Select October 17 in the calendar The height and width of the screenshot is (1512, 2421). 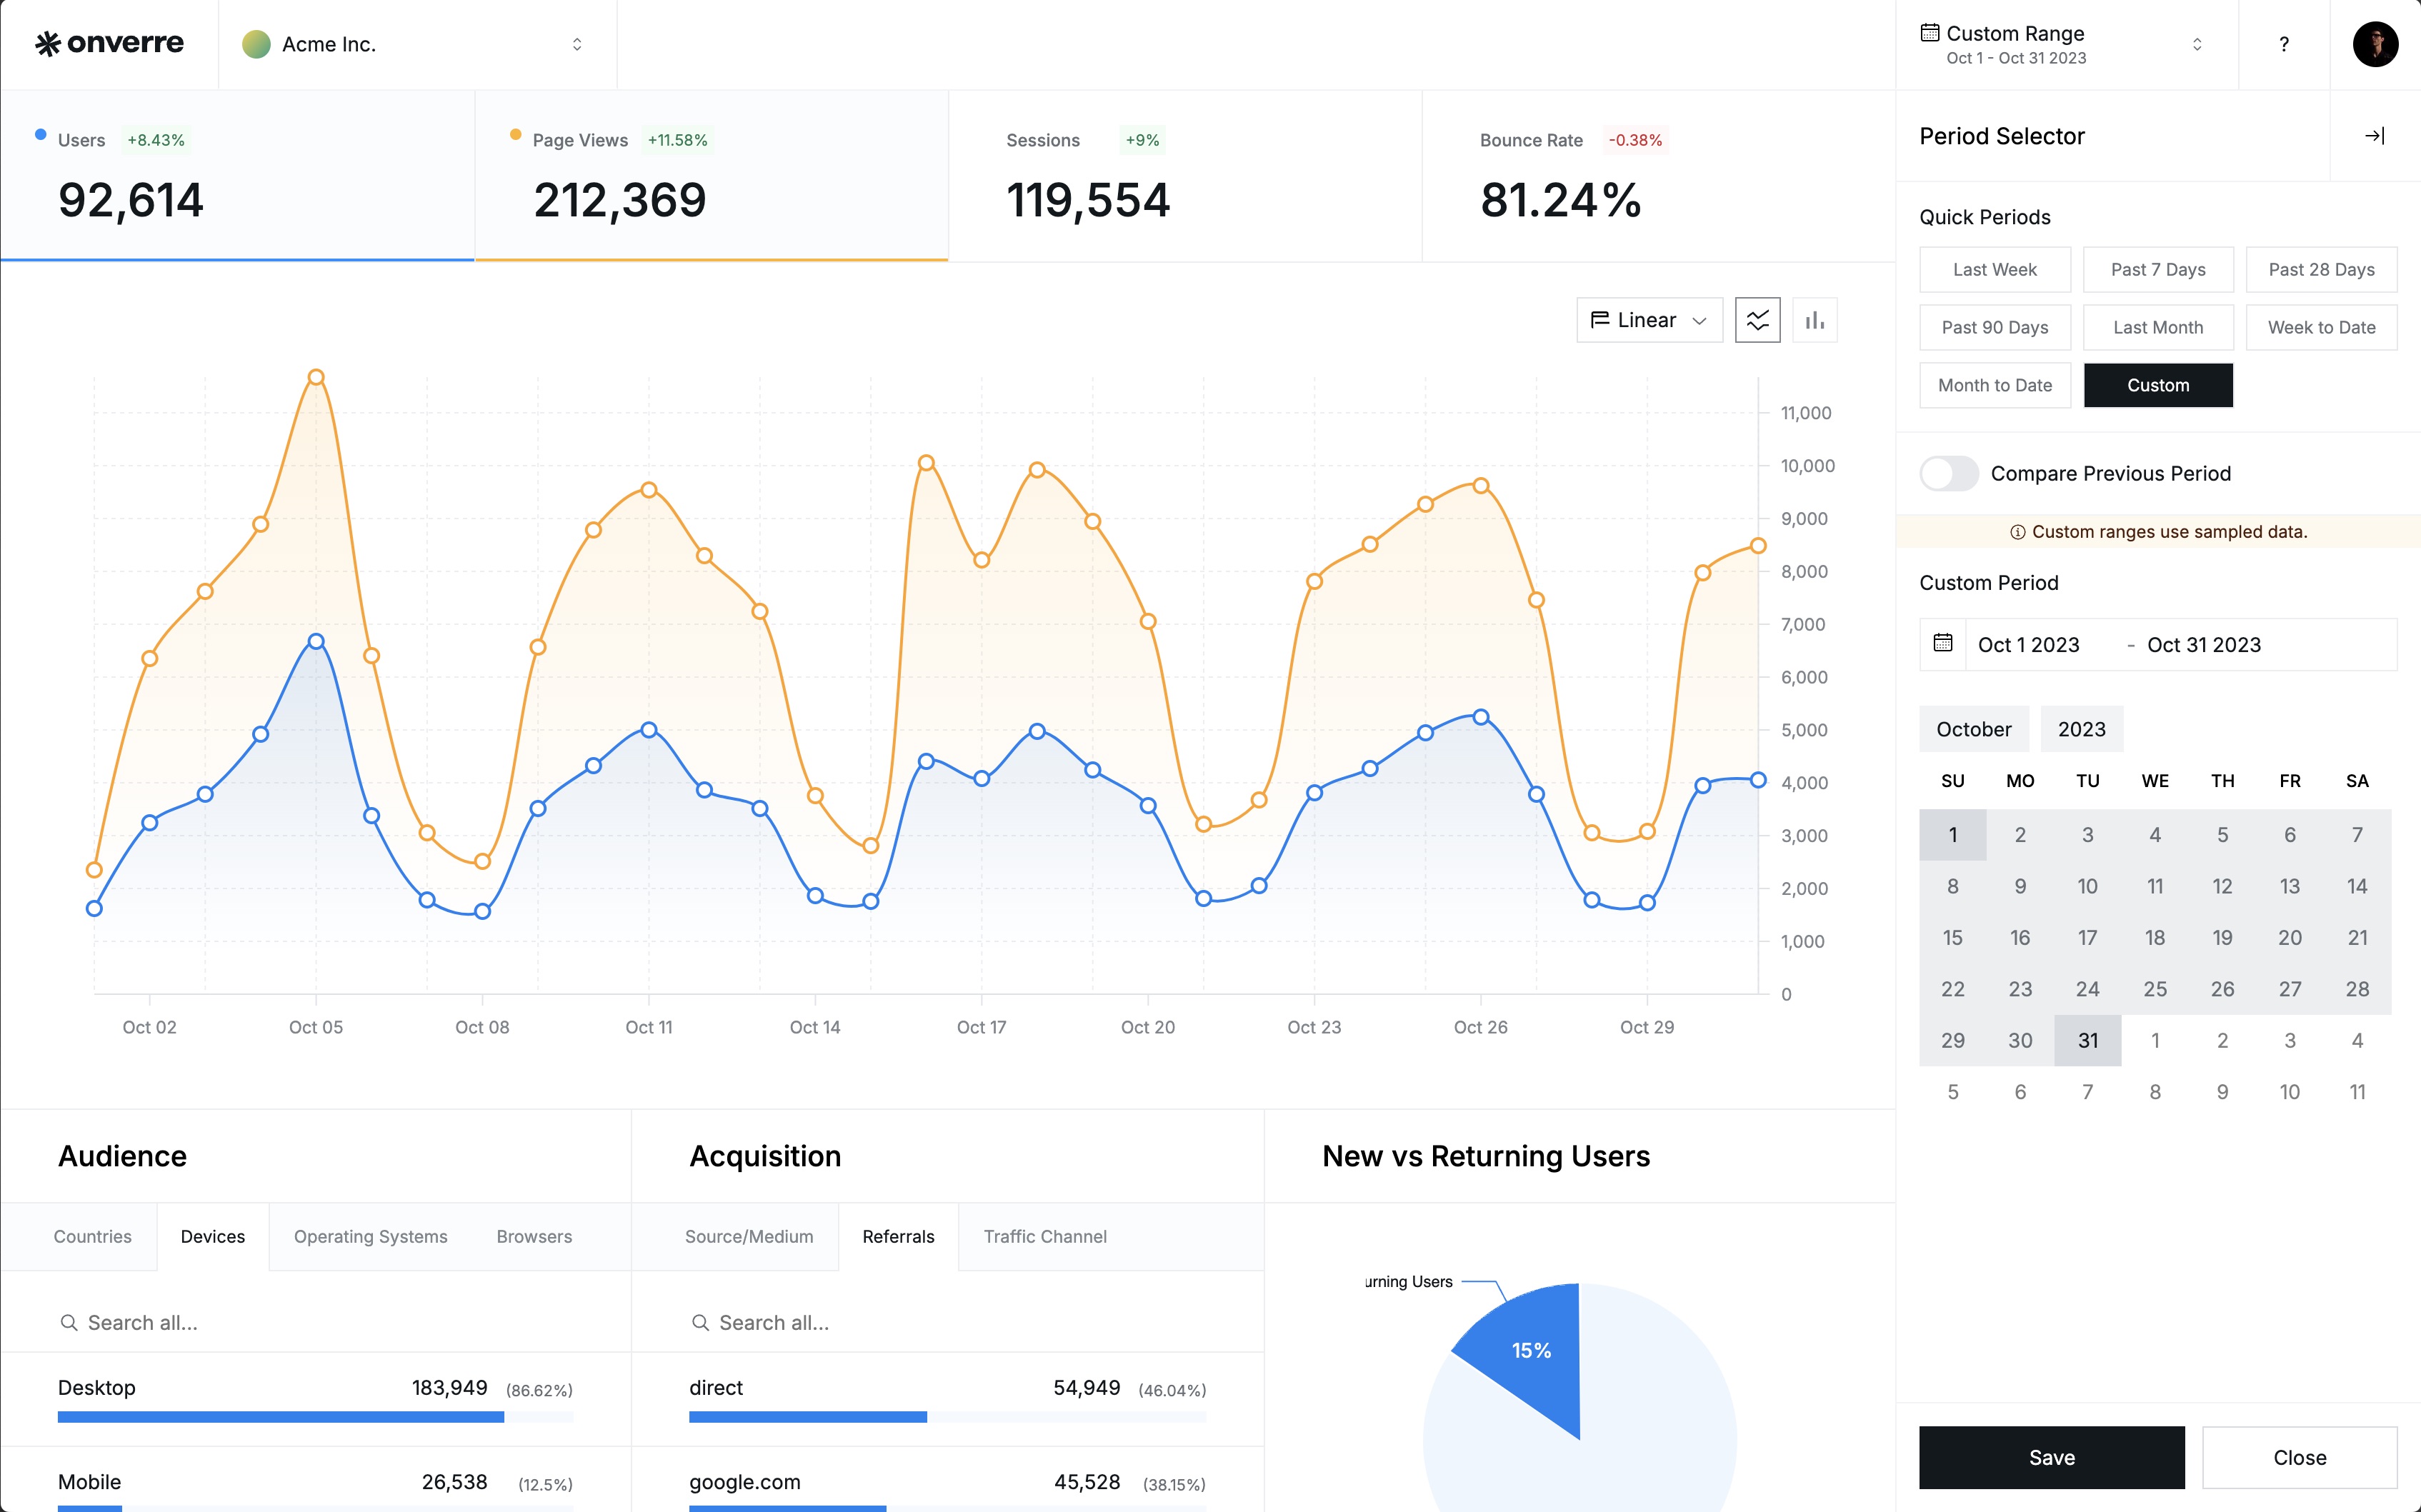click(x=2087, y=938)
